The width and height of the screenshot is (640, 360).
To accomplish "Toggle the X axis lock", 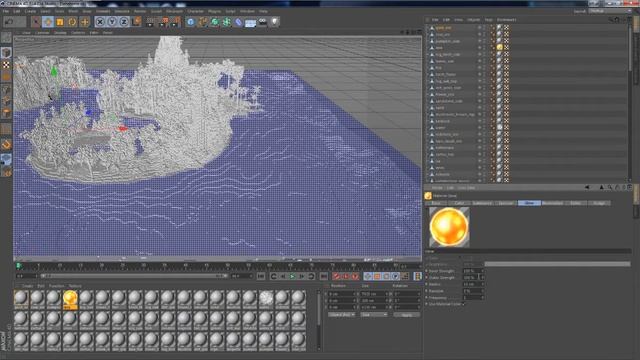I will [100, 22].
